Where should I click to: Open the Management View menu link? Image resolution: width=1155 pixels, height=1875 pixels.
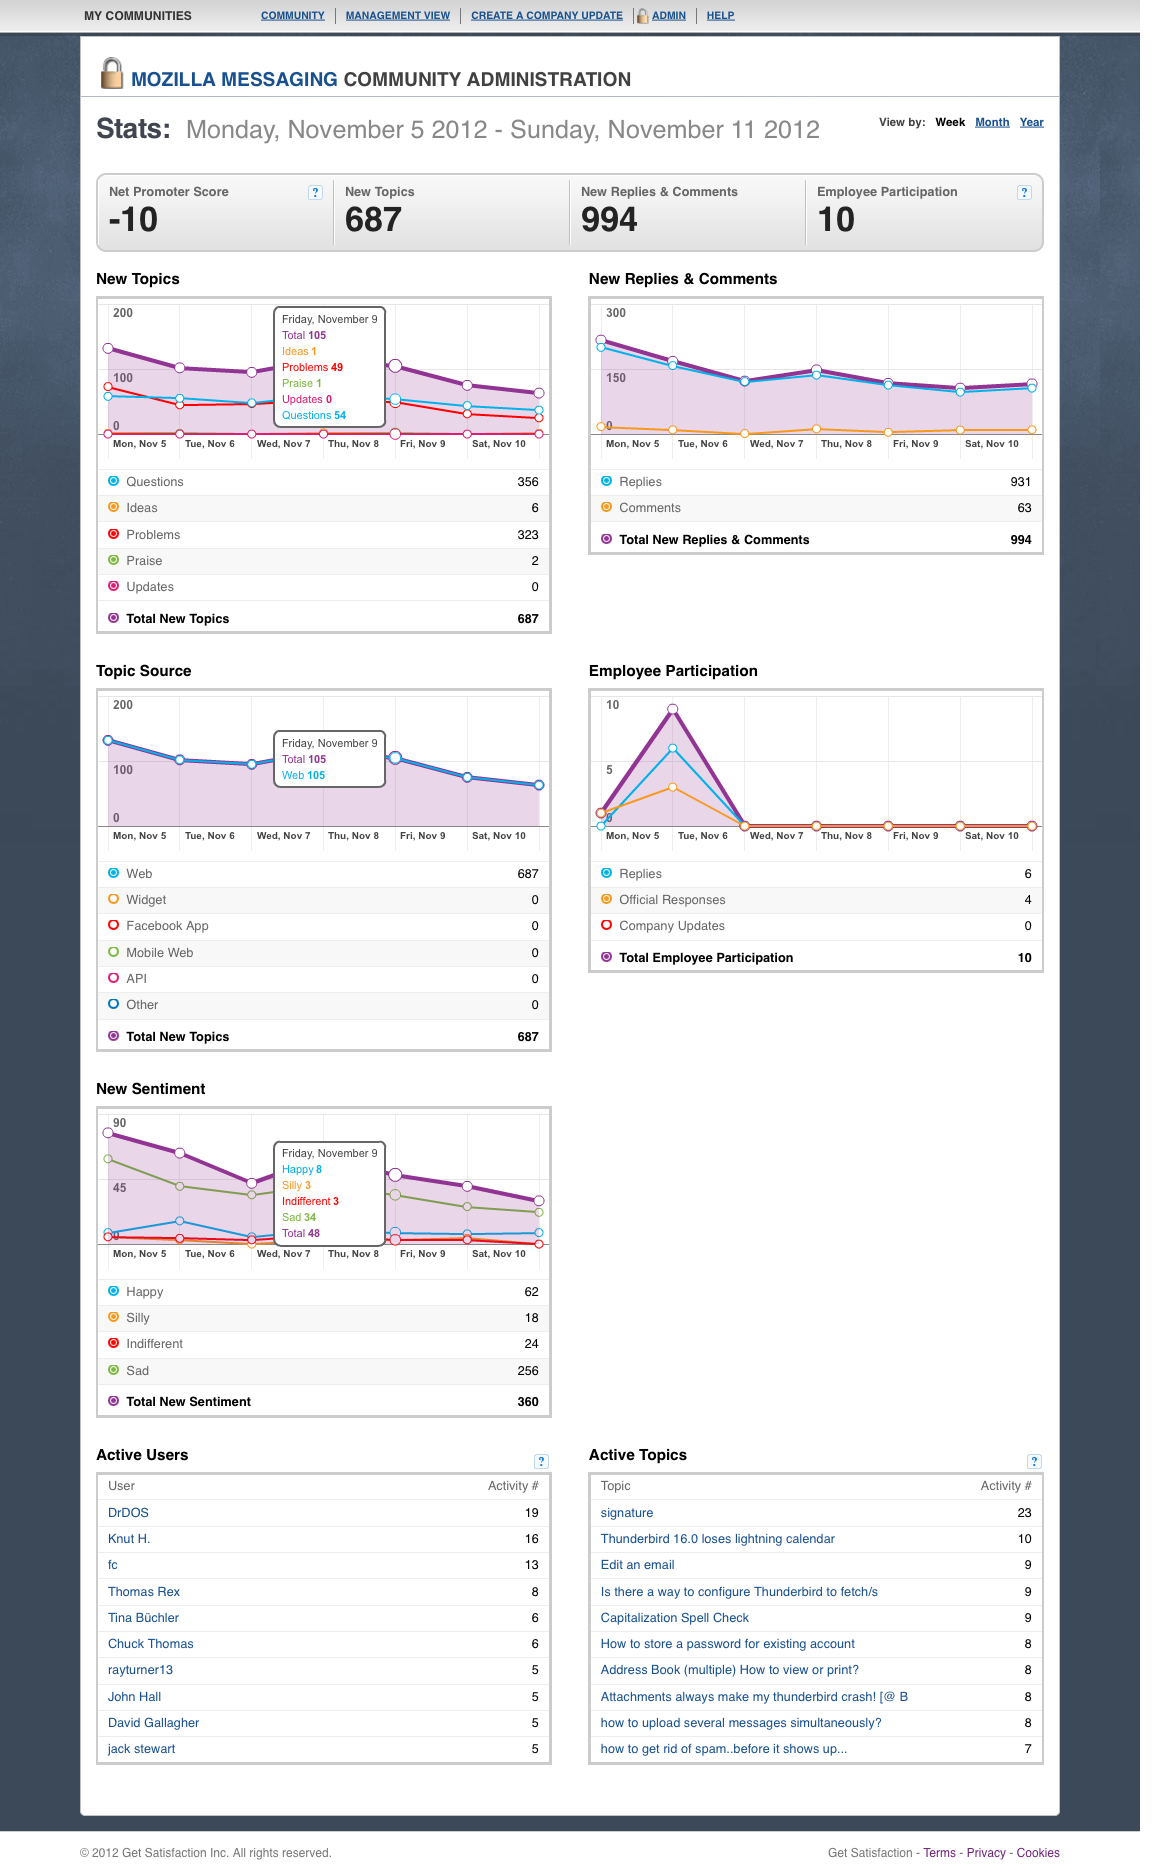pos(398,16)
